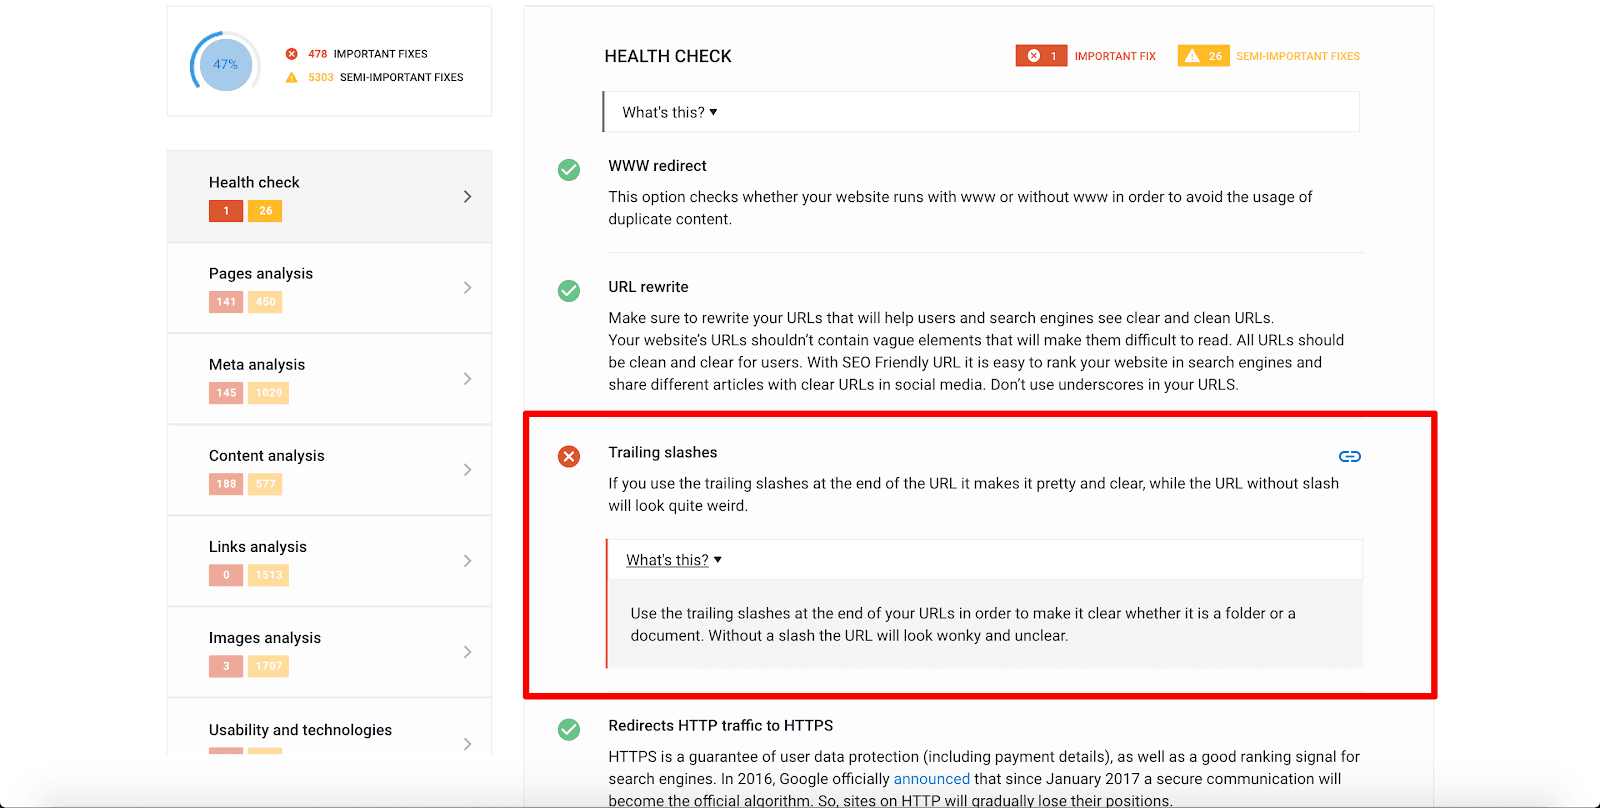The height and width of the screenshot is (808, 1600).
Task: Click the URL rewrite title
Action: [648, 287]
